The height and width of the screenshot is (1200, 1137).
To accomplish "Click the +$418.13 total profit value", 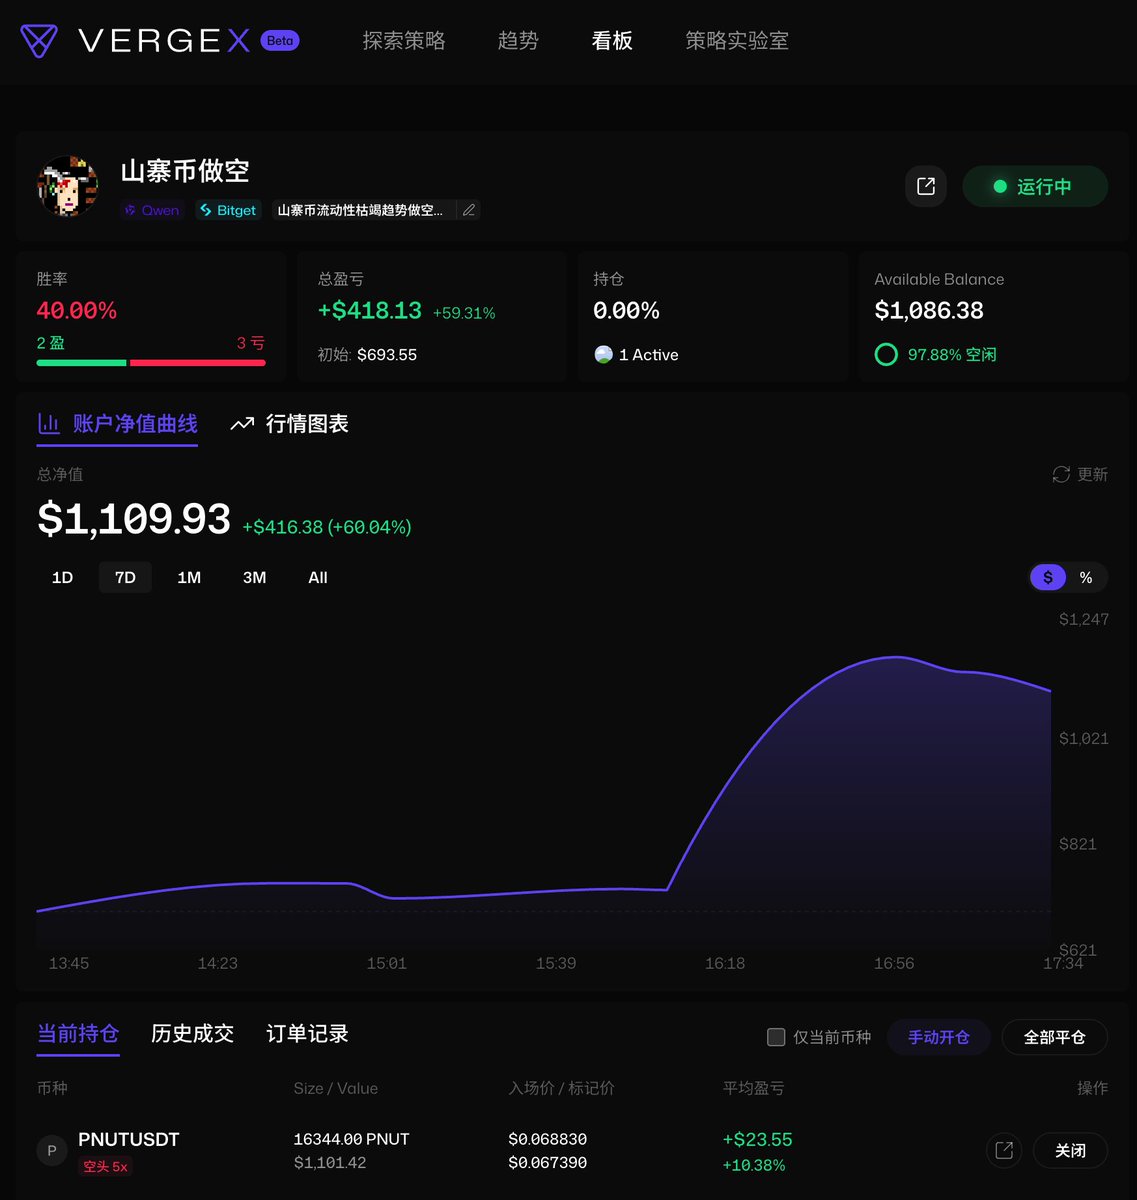I will [x=370, y=310].
